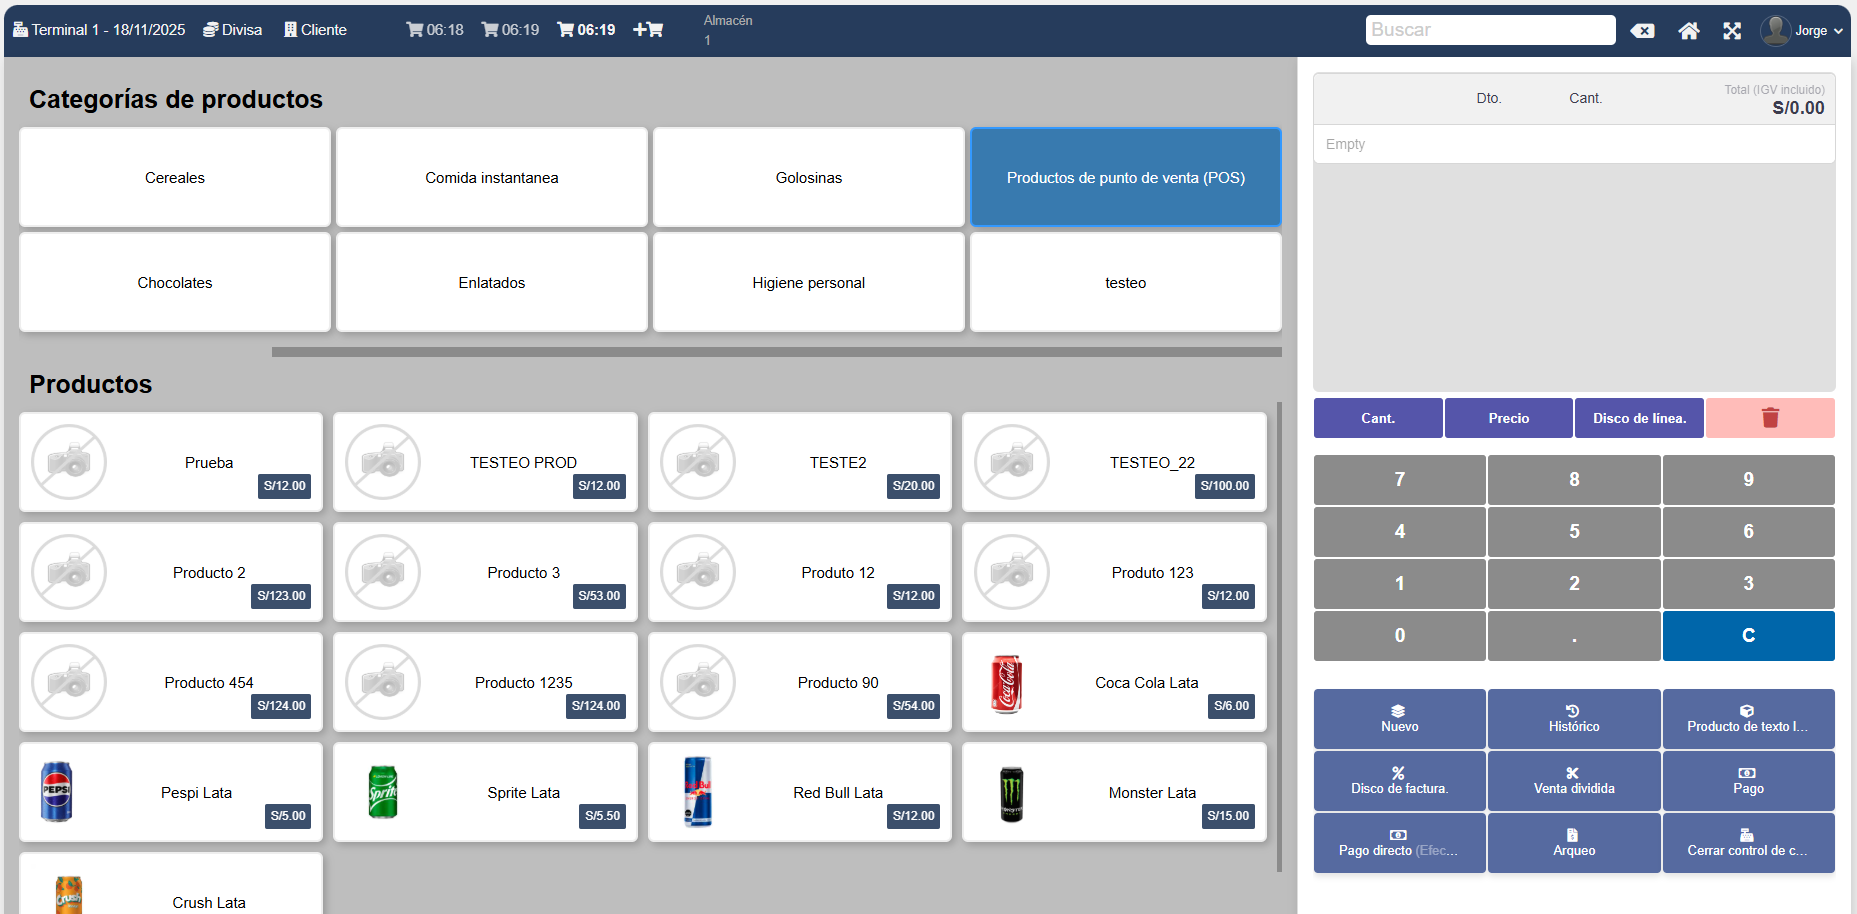Select the Cereales category
The image size is (1857, 914).
175,178
